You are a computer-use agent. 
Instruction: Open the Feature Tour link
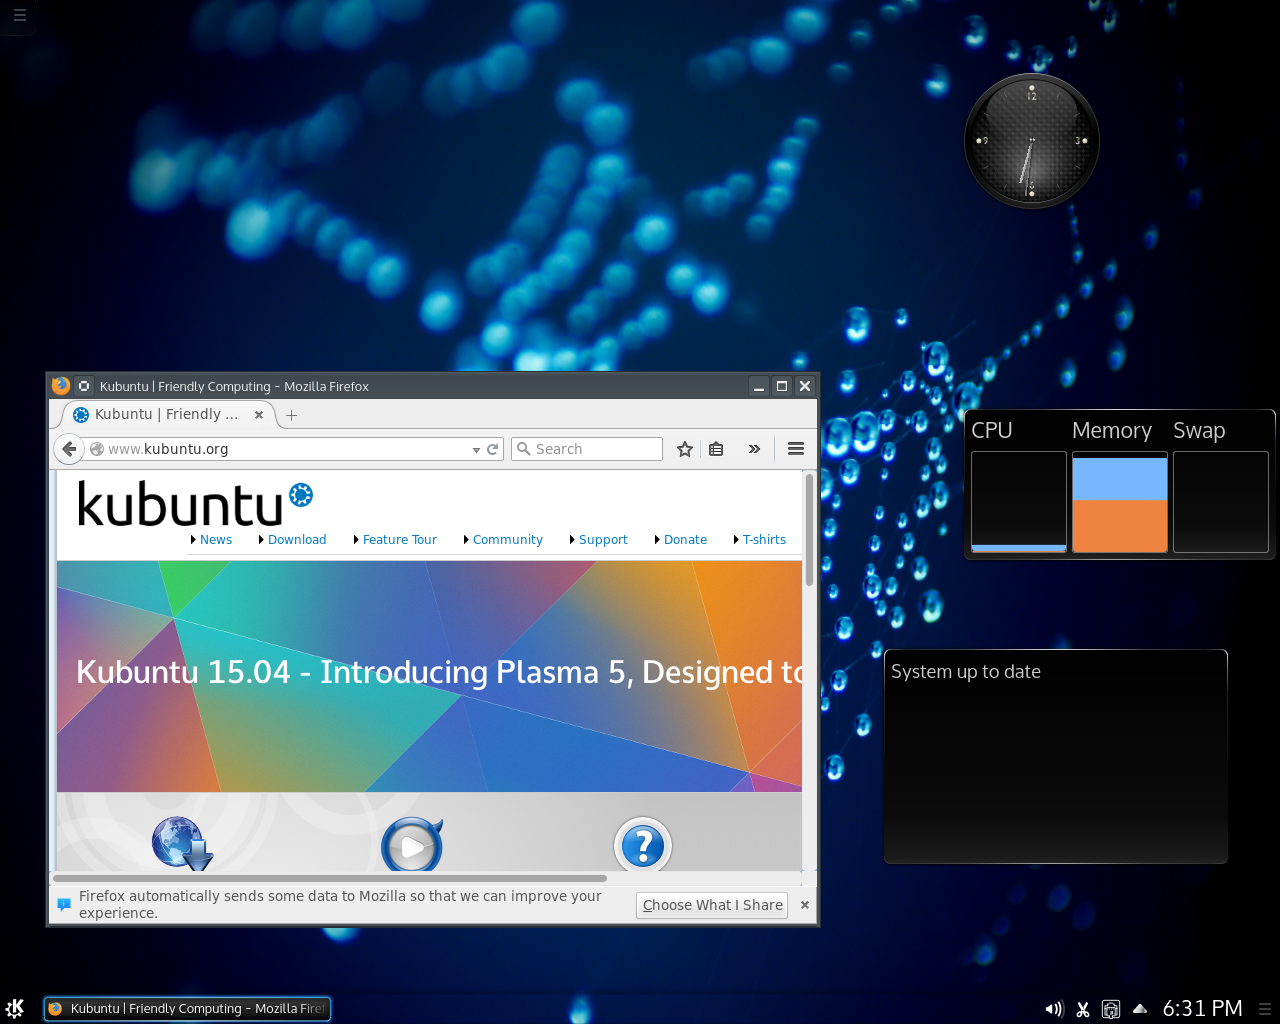pyautogui.click(x=400, y=539)
